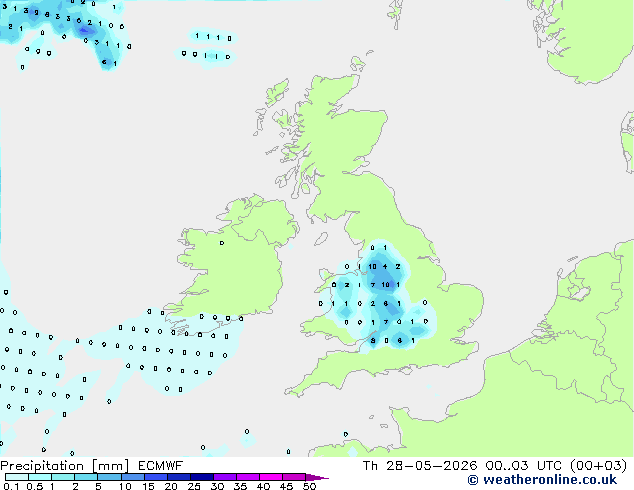Viewport: 634px width, 490px height.
Task: Select the 25–30 mm dark navy legend box
Action: coord(202,477)
